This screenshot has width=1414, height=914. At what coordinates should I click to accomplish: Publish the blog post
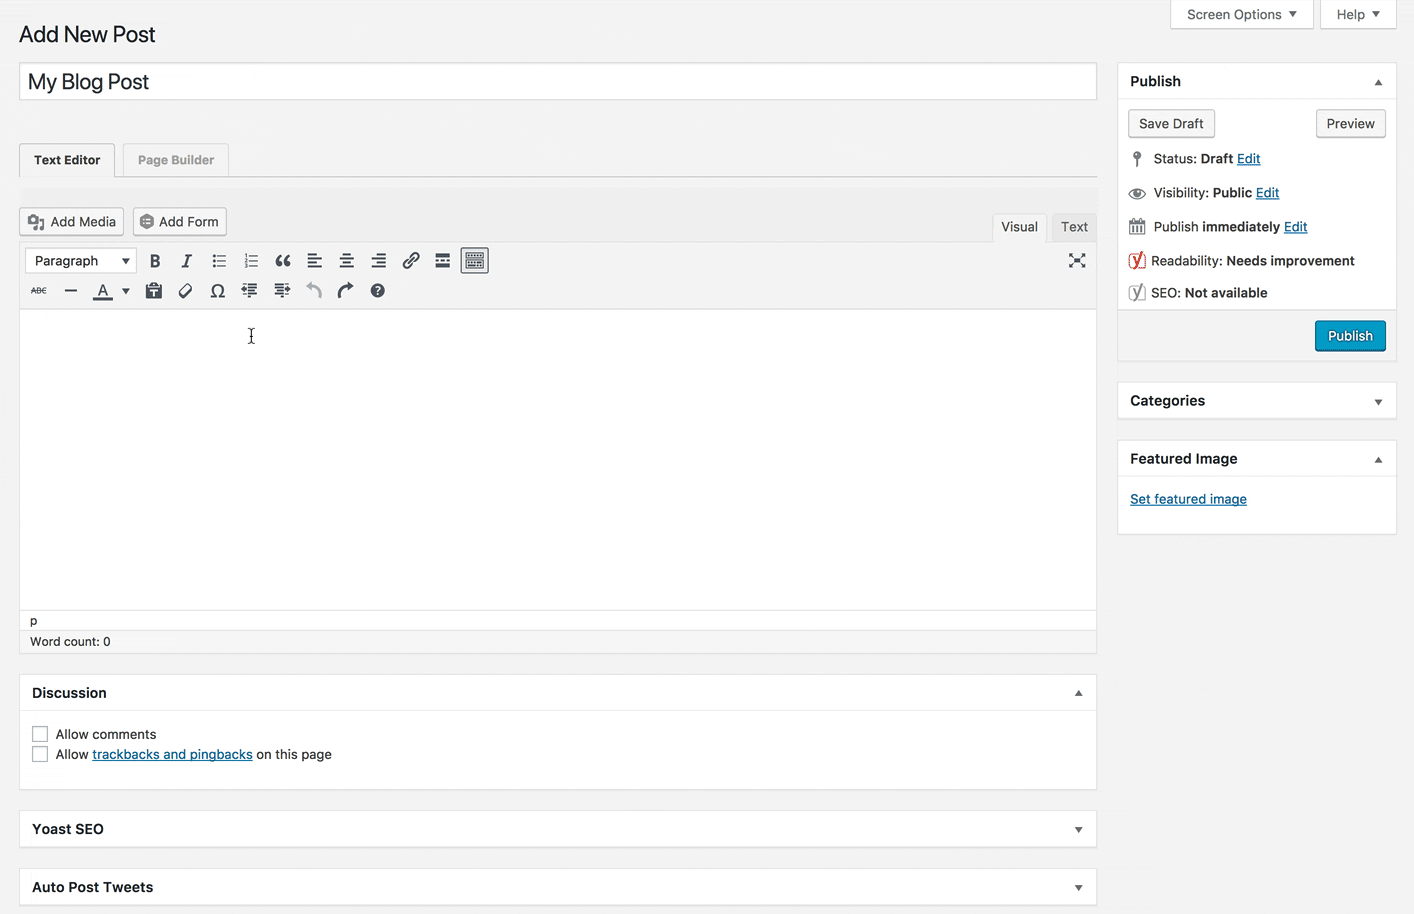(1350, 336)
